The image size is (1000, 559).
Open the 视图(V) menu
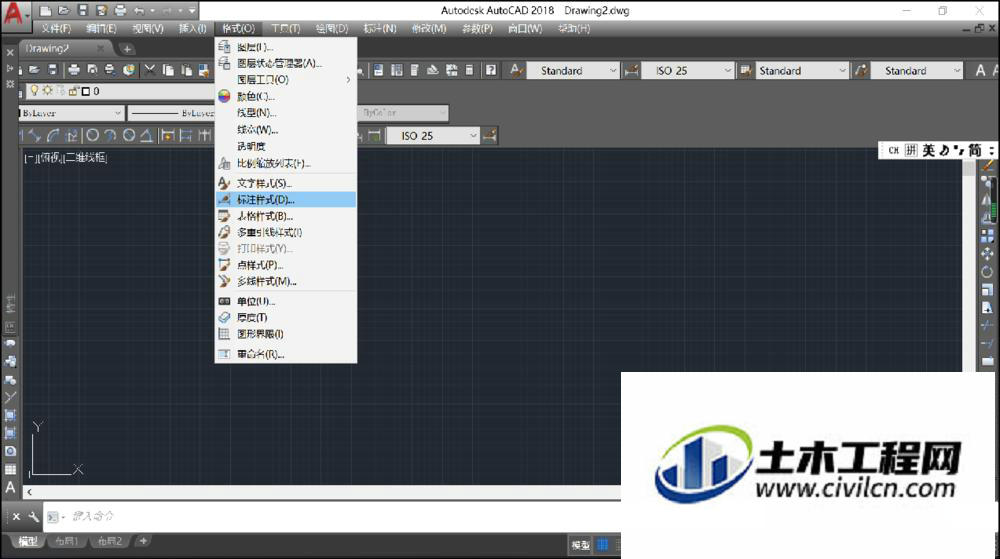point(147,29)
